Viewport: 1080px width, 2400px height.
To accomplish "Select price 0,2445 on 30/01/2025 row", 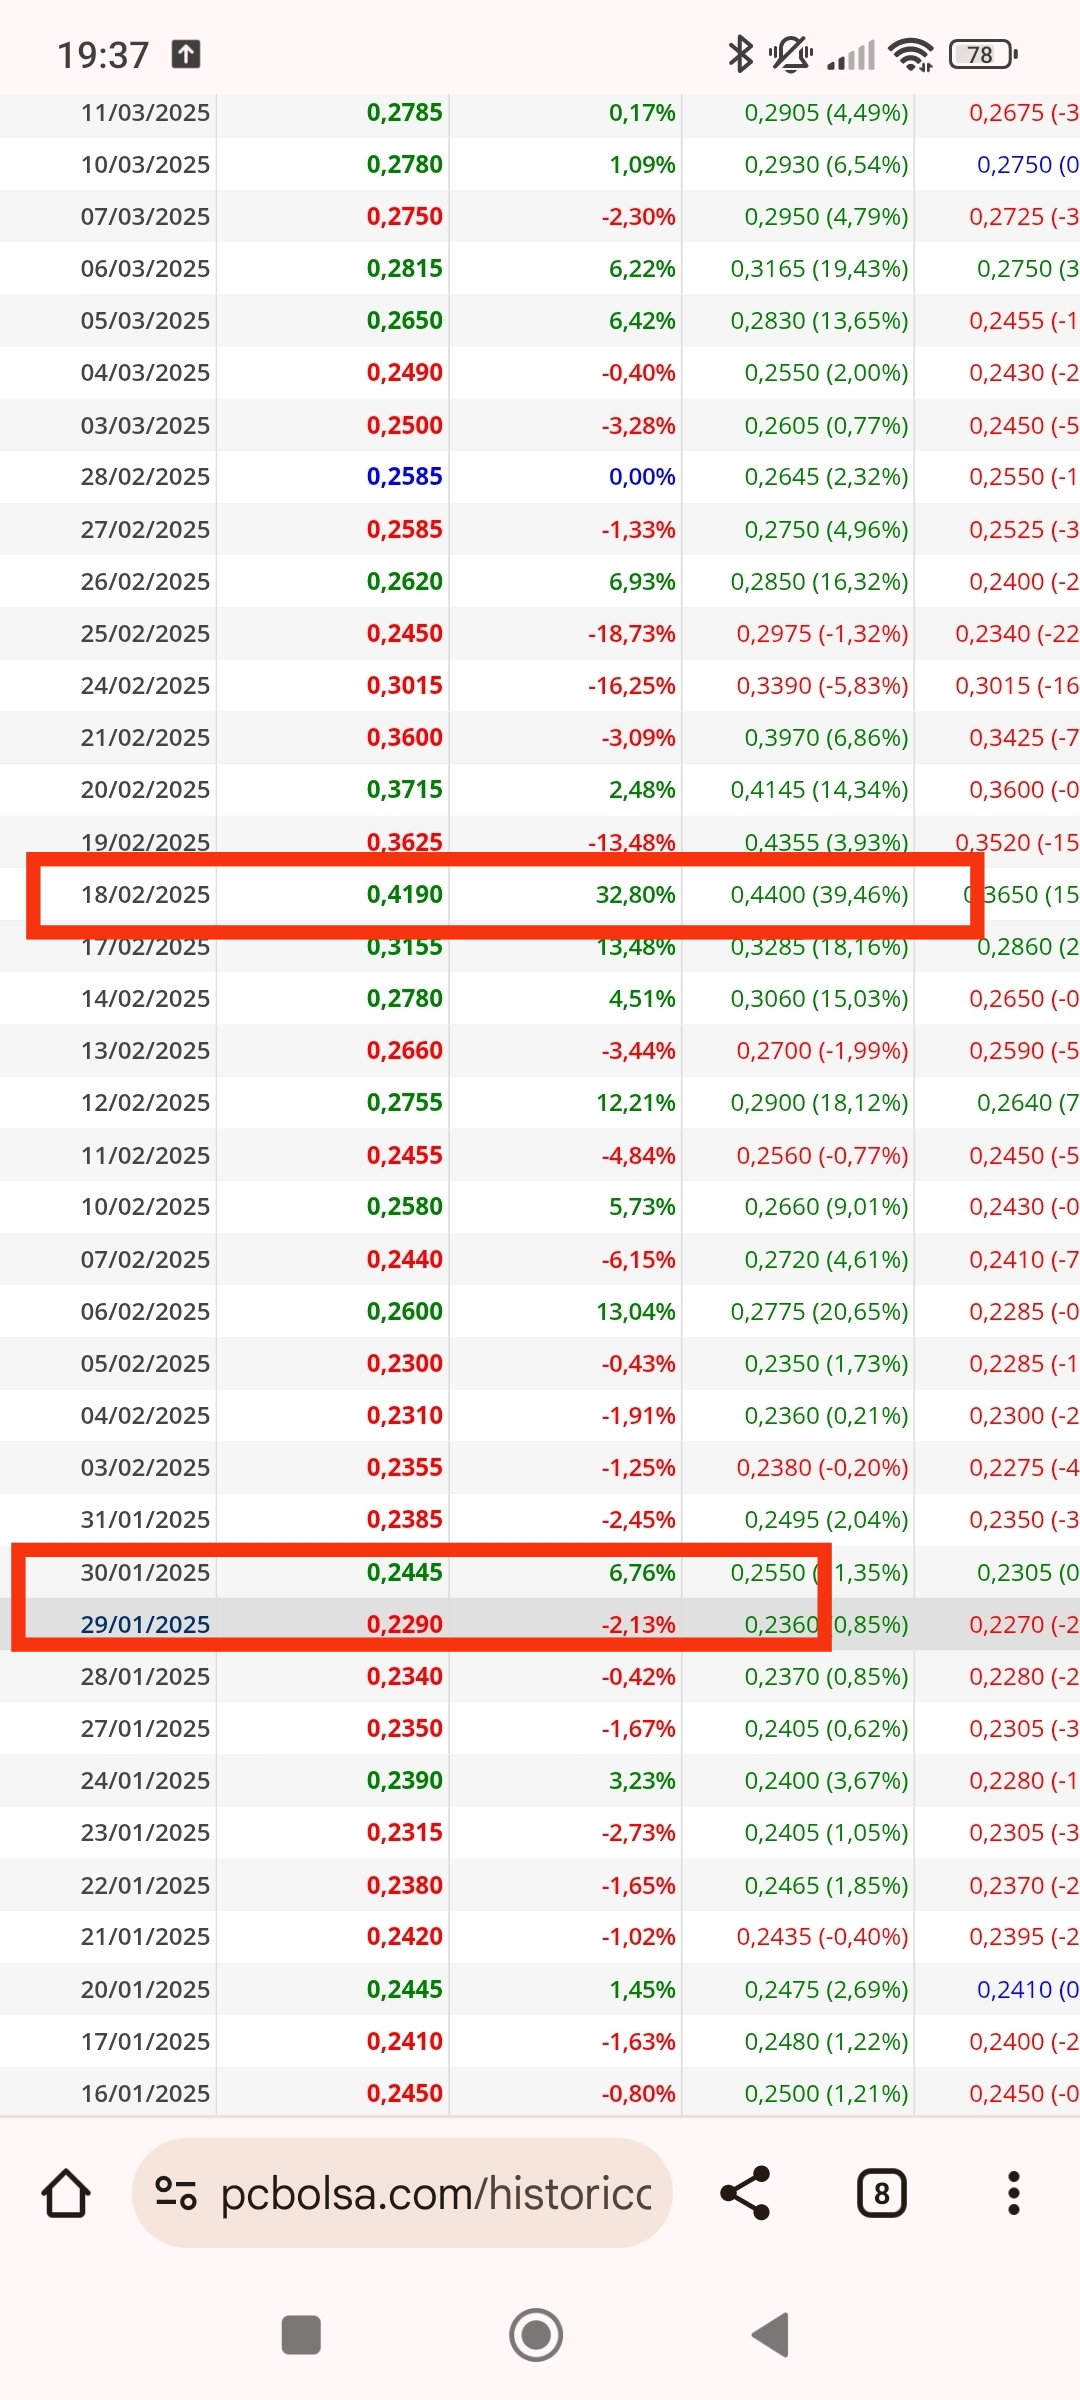I will point(404,1572).
